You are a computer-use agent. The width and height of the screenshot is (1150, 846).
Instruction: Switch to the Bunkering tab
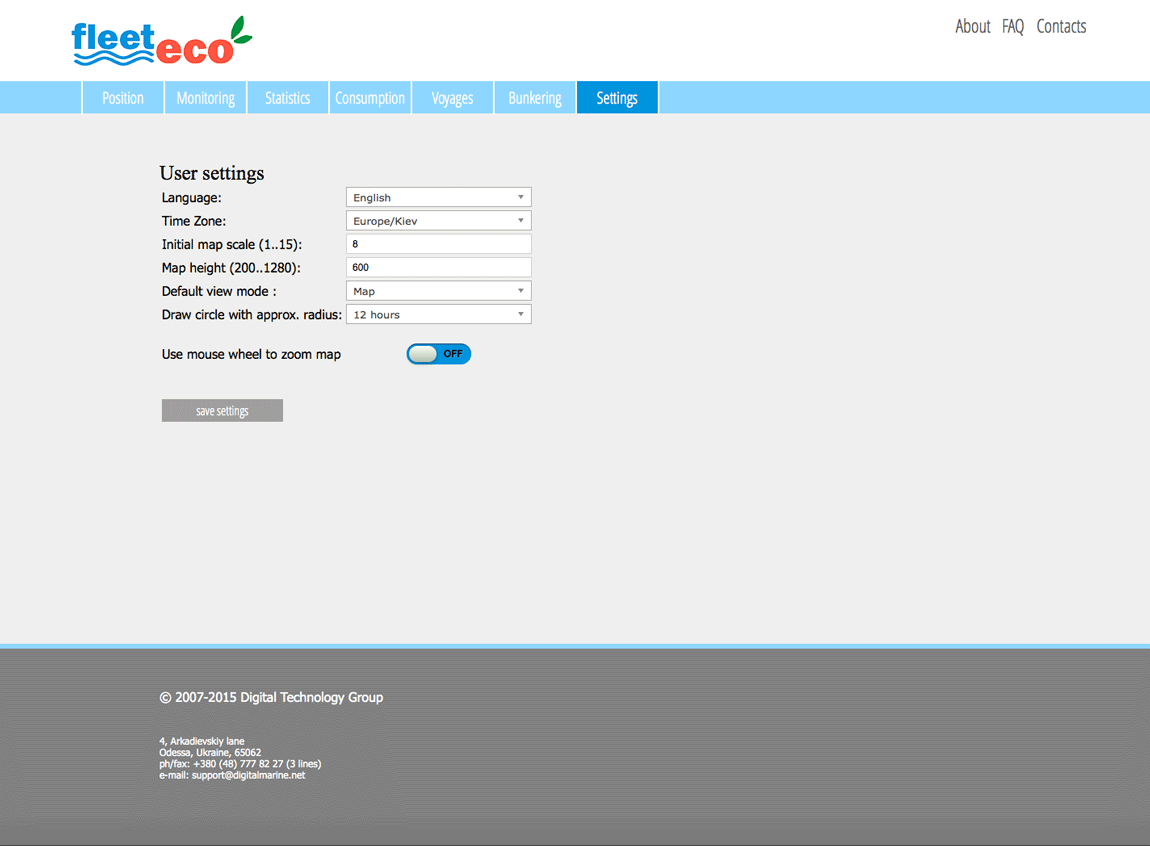point(535,98)
